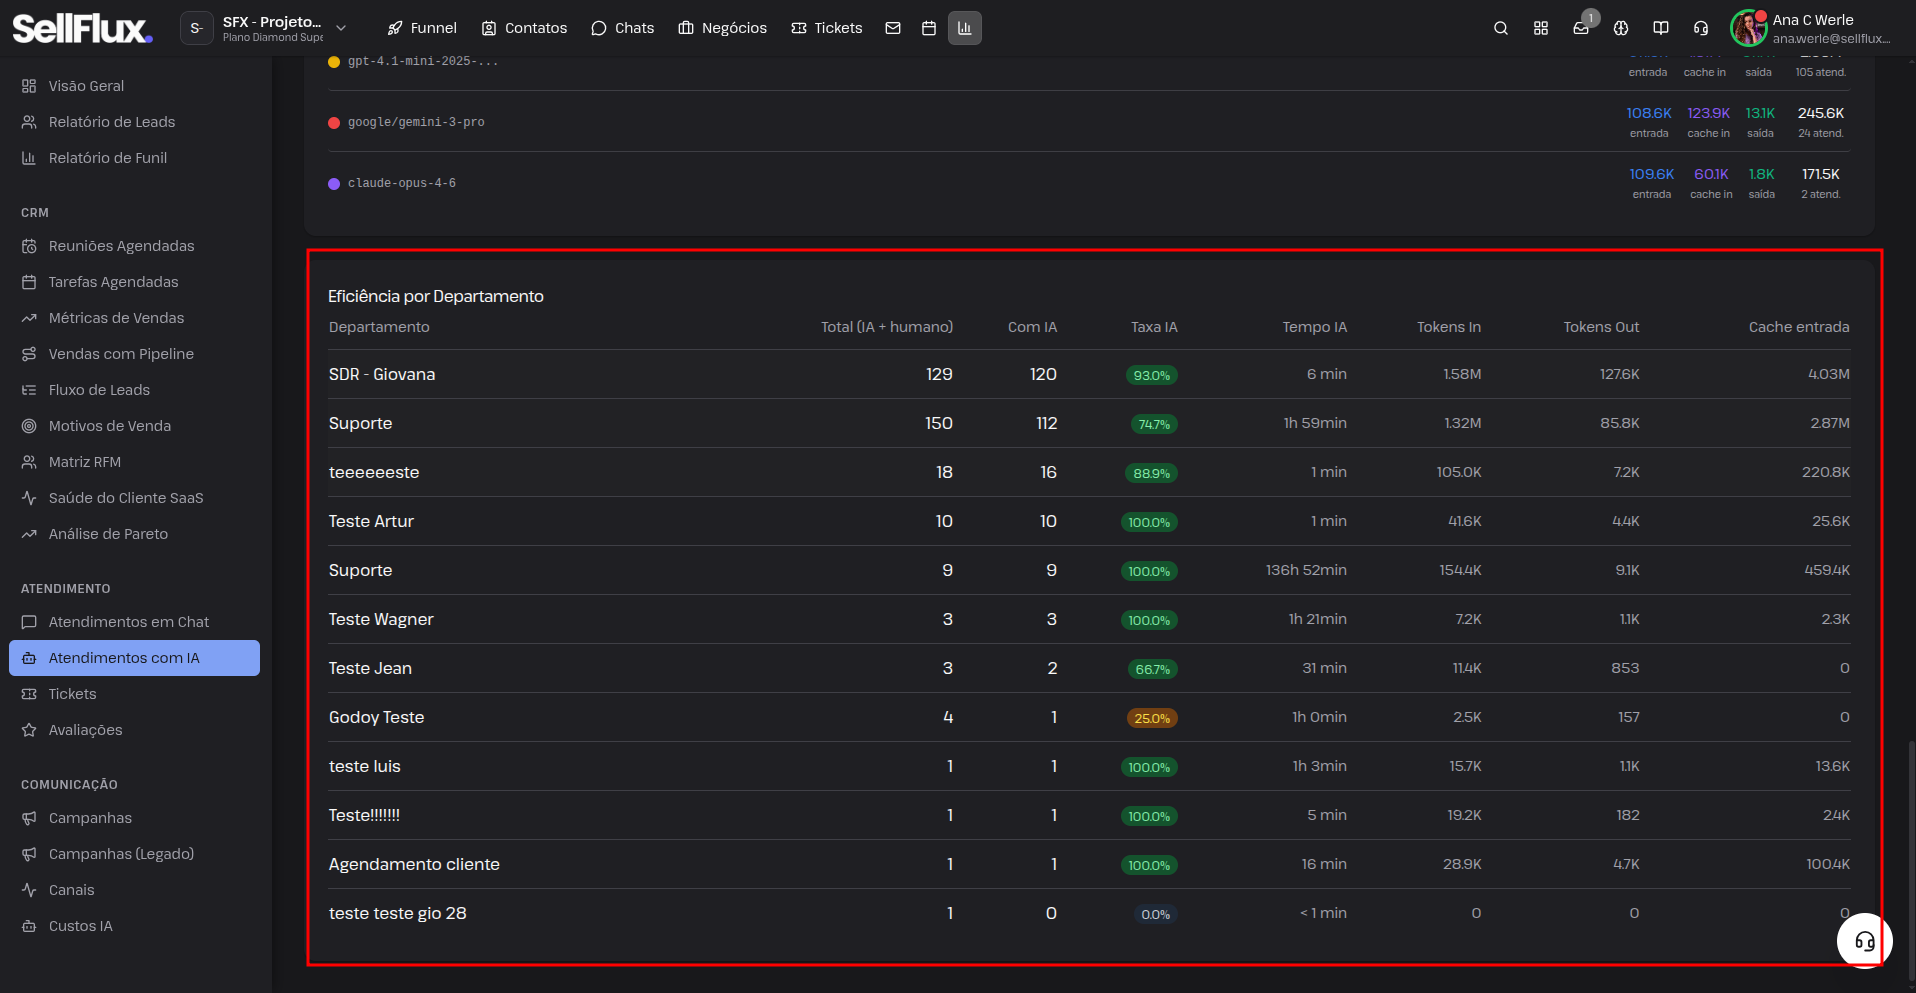Open Canais in sidebar
The image size is (1916, 993).
[x=135, y=890]
